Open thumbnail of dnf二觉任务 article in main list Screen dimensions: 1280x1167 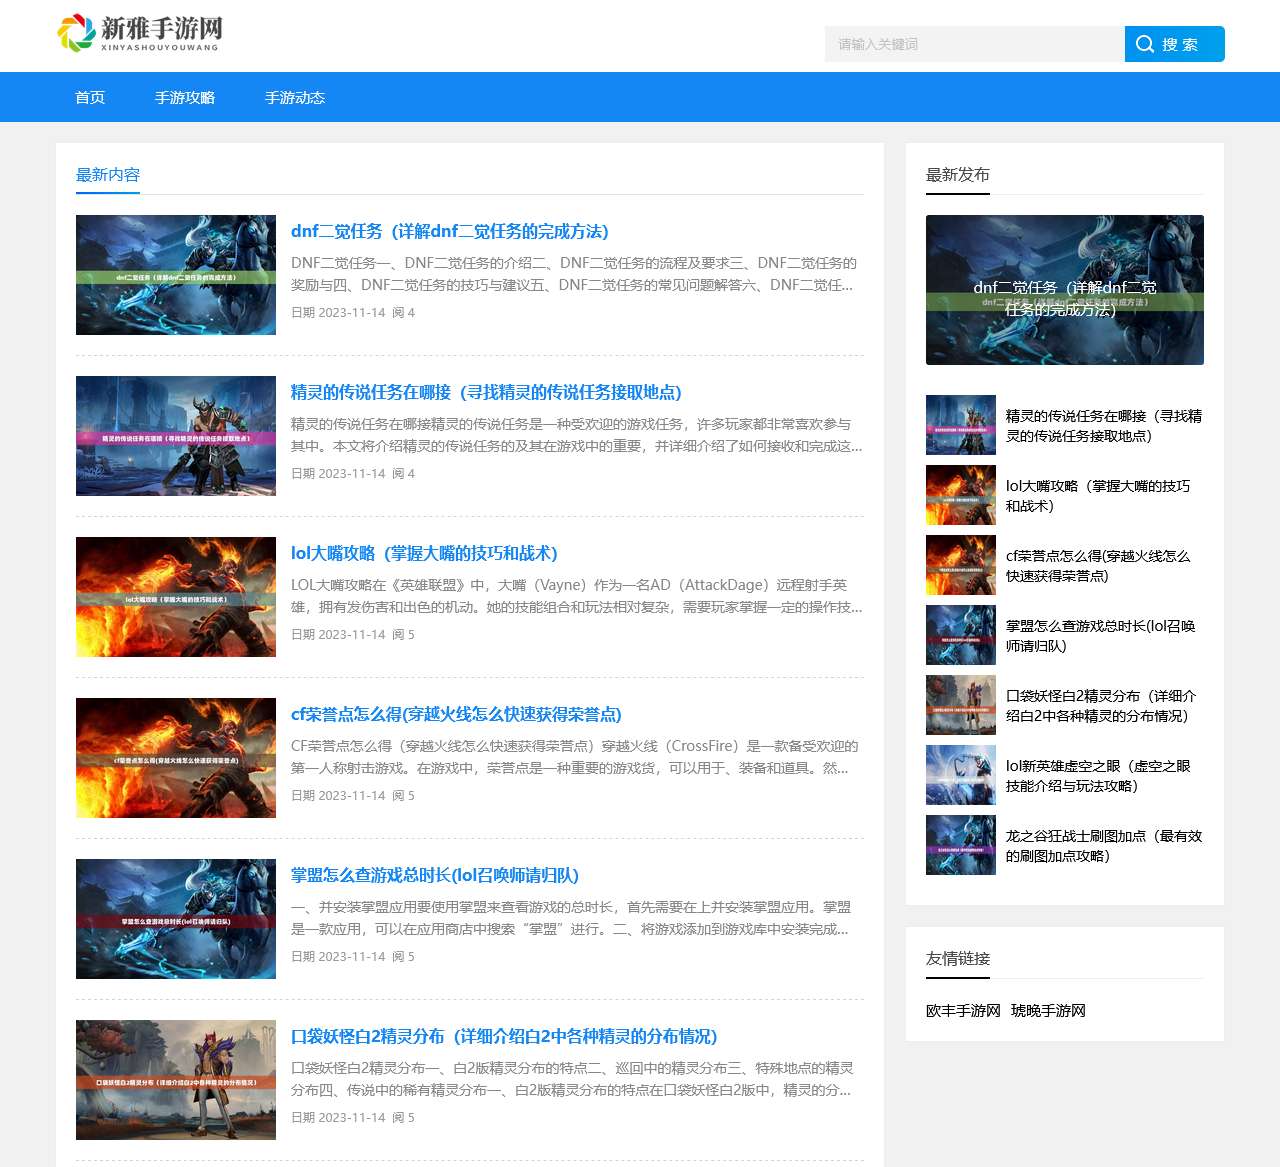click(176, 275)
